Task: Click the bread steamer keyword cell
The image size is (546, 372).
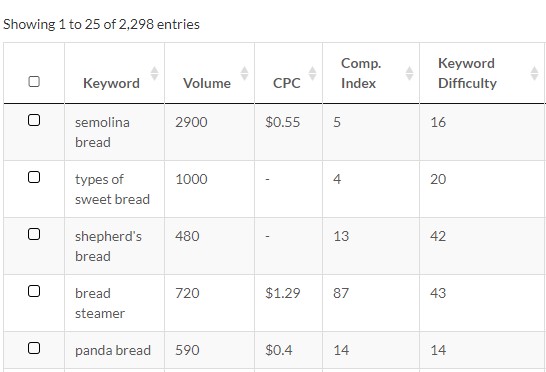Action: pyautogui.click(x=114, y=303)
